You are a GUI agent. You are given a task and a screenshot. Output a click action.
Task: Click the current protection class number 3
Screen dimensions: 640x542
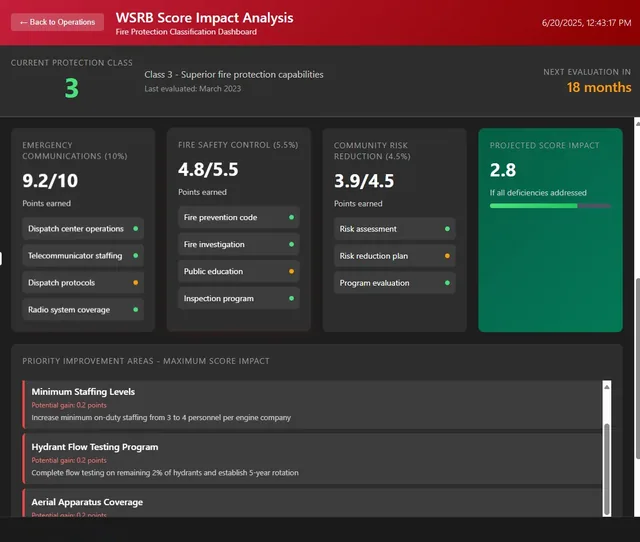[71, 88]
